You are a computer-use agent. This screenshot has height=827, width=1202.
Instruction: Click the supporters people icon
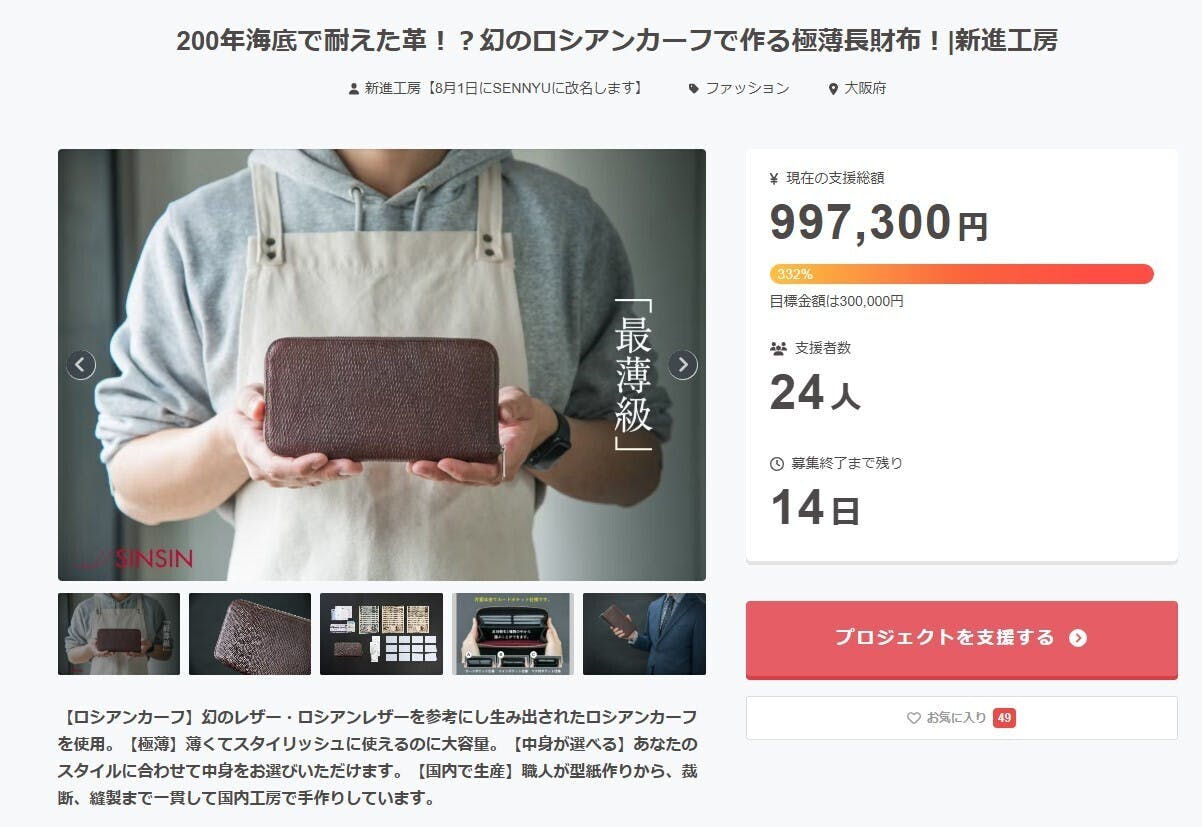pos(778,349)
